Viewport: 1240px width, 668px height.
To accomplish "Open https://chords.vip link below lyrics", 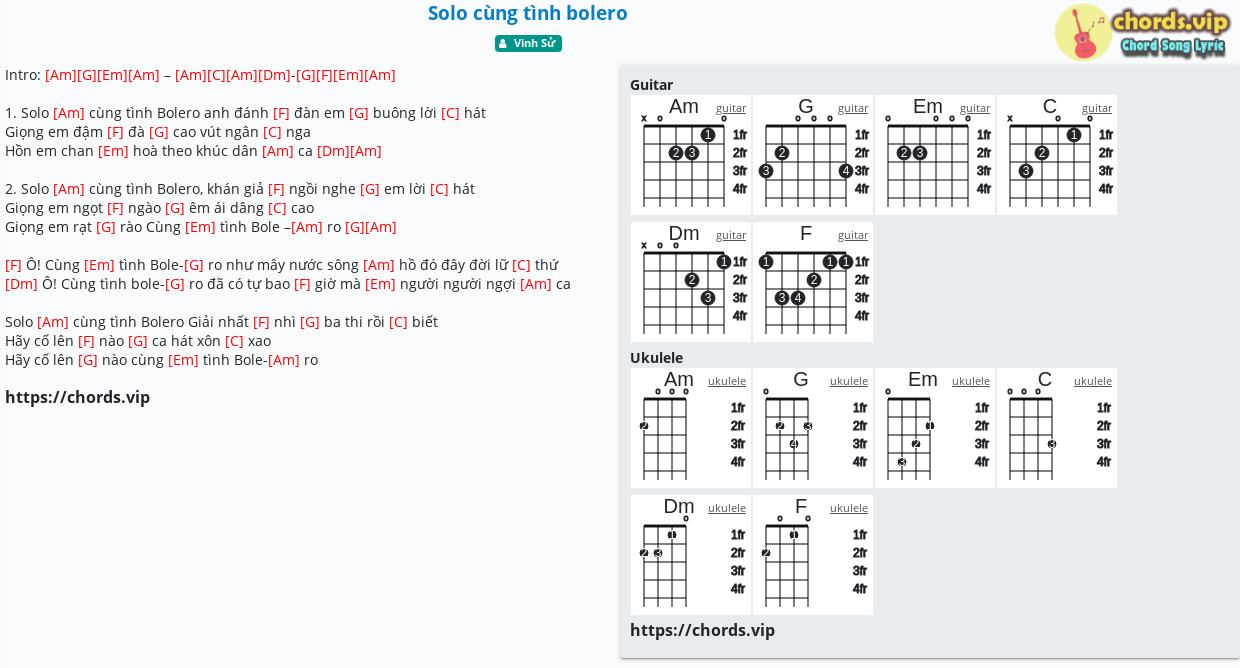I will (77, 397).
